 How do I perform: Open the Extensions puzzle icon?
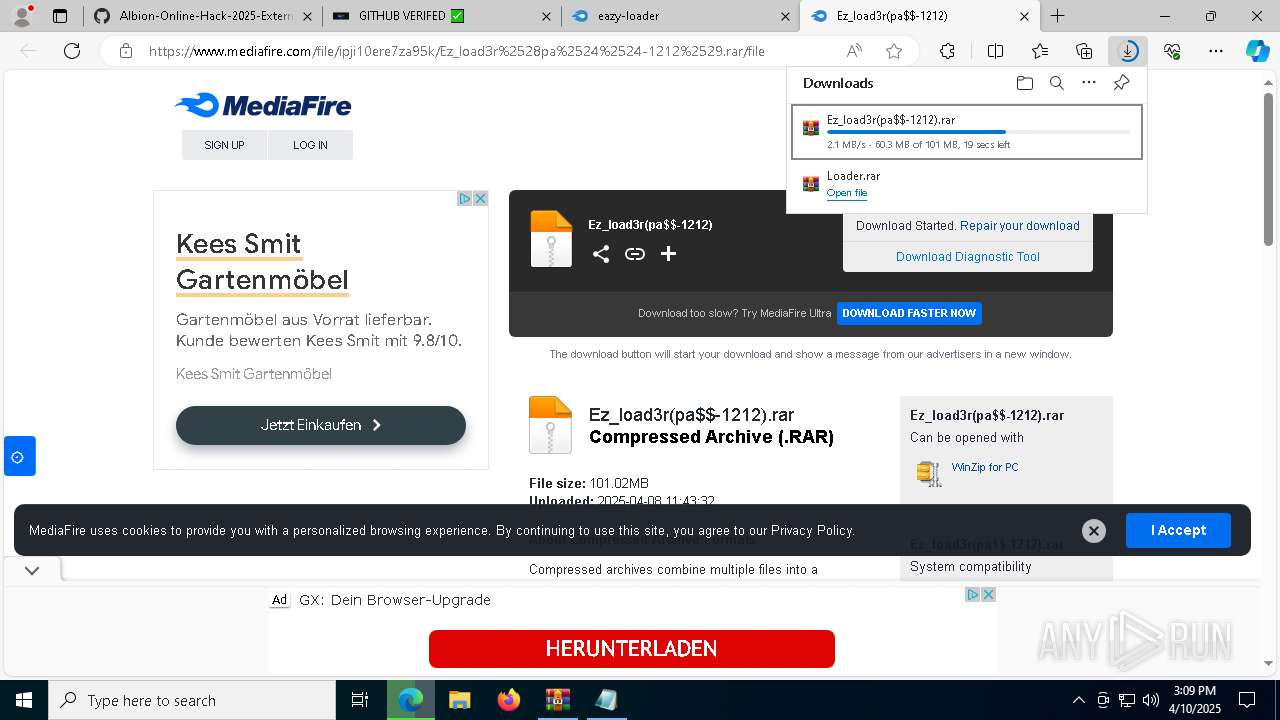(x=947, y=51)
